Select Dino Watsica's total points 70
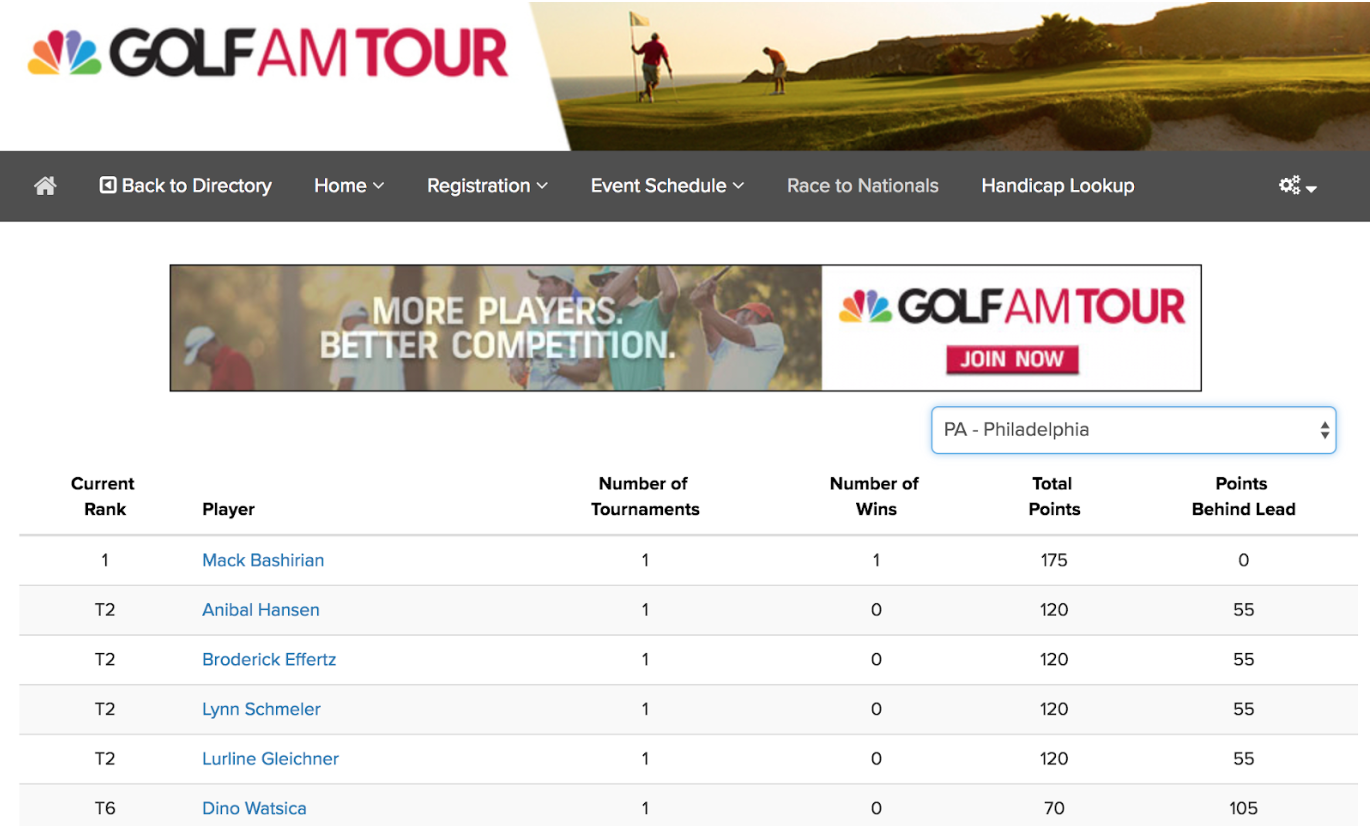The image size is (1372, 826). [x=1054, y=808]
